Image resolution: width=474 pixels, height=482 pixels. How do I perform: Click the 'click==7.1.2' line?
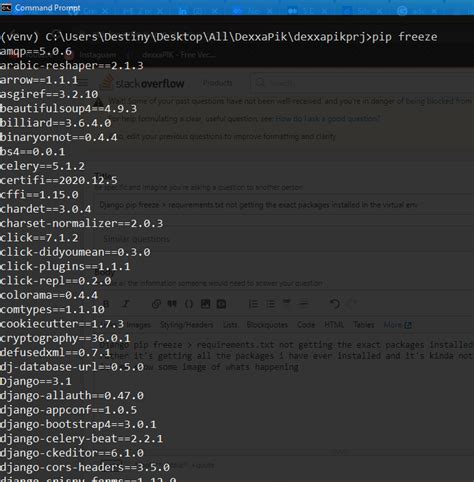click(39, 238)
